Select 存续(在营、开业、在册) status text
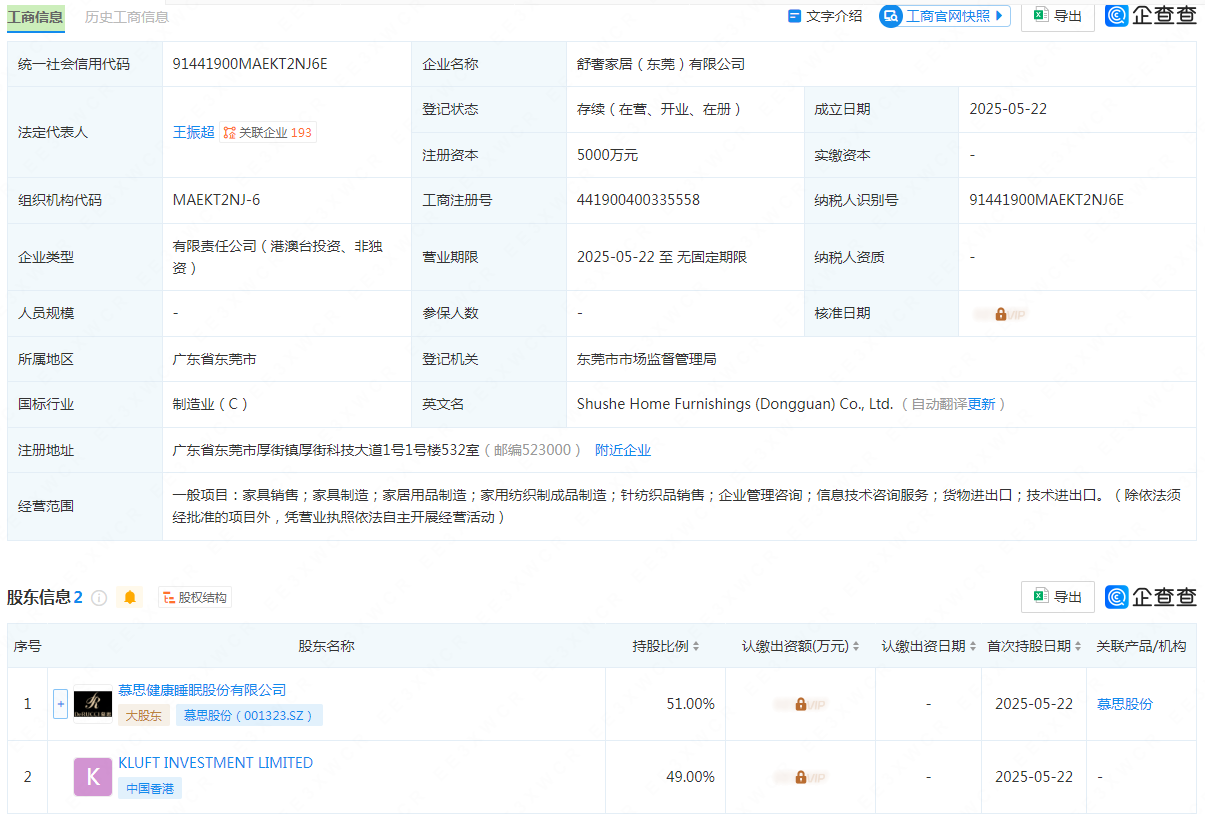Screen dimensions: 1205x814 click(x=659, y=109)
